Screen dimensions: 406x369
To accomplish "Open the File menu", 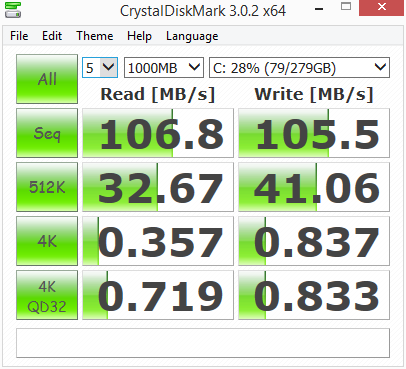I will coord(19,36).
